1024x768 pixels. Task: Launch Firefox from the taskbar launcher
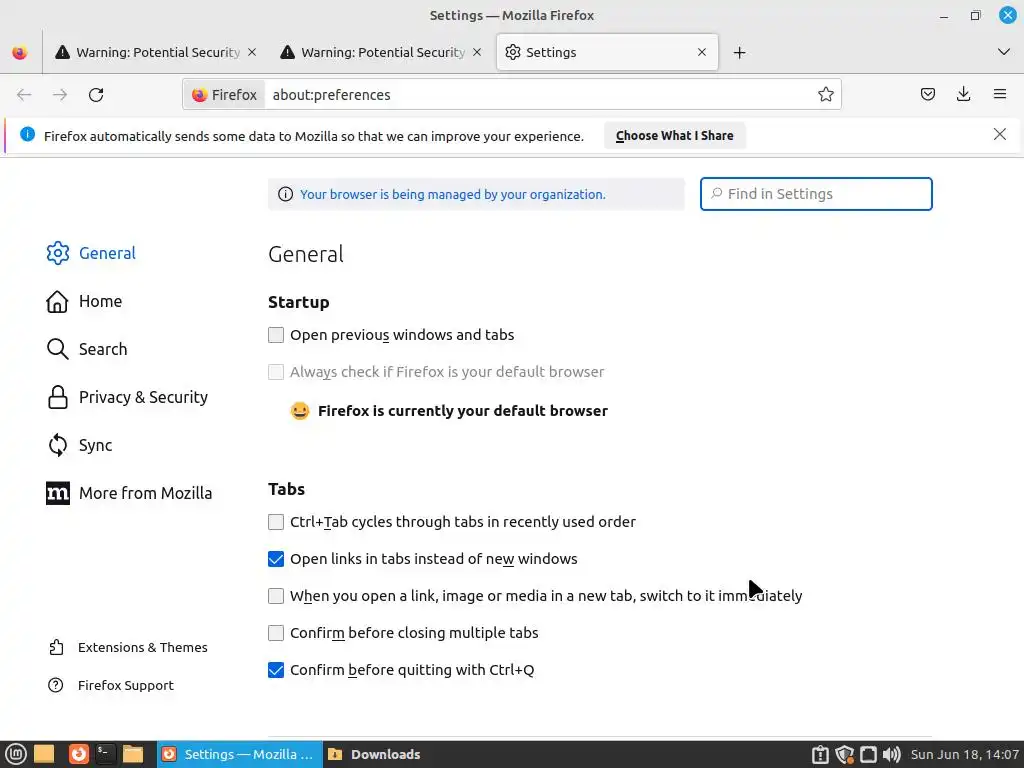coord(78,754)
